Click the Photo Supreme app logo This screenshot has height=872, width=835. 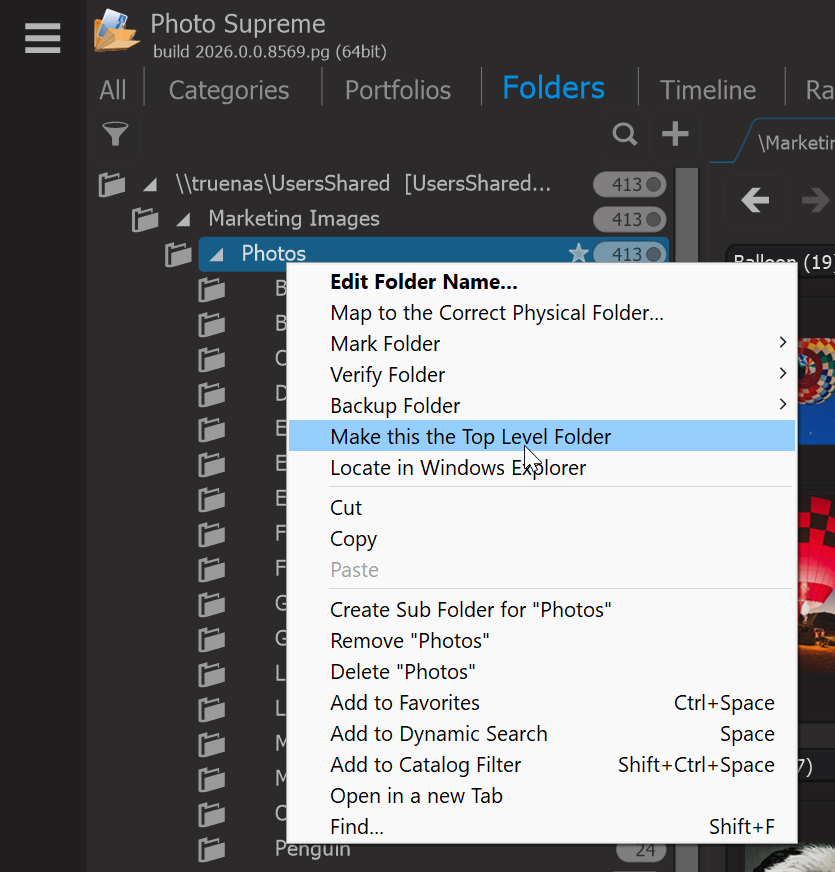click(x=116, y=31)
